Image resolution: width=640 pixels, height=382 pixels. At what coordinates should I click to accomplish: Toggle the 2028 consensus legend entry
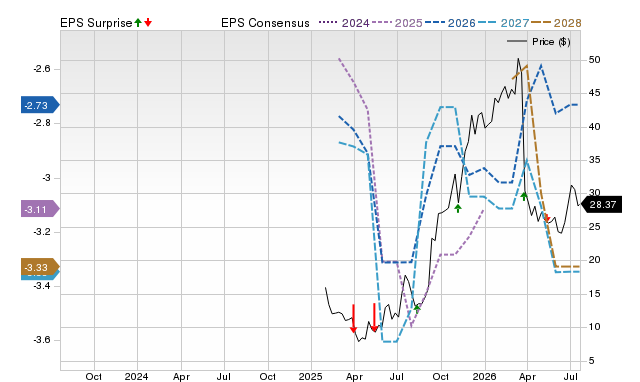[x=556, y=23]
